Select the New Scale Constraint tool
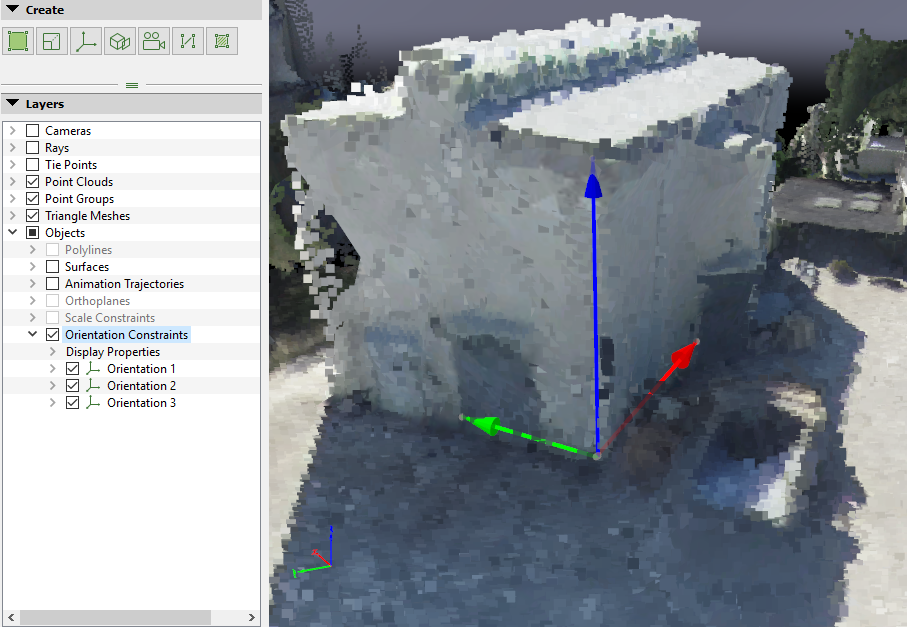 (x=52, y=41)
